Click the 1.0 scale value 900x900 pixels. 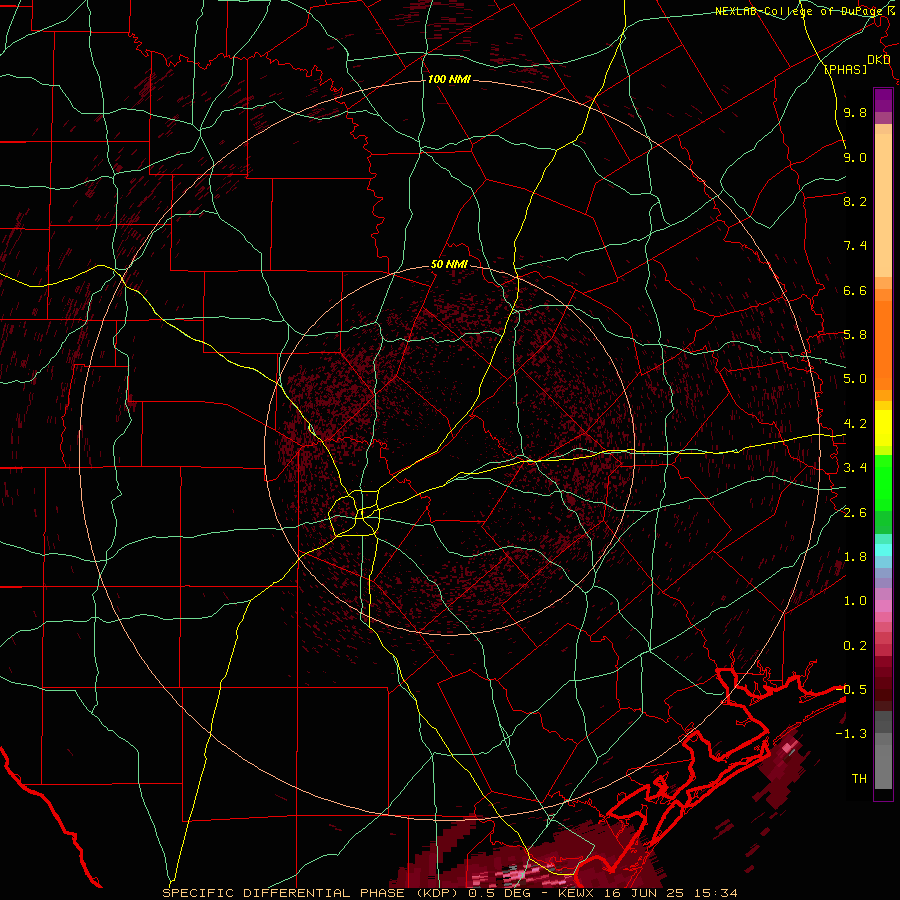point(855,601)
